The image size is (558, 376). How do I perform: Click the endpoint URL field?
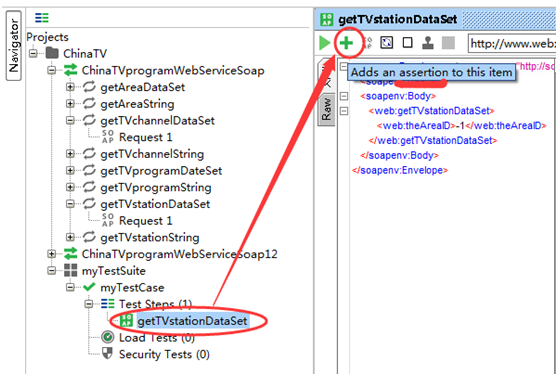tap(512, 43)
